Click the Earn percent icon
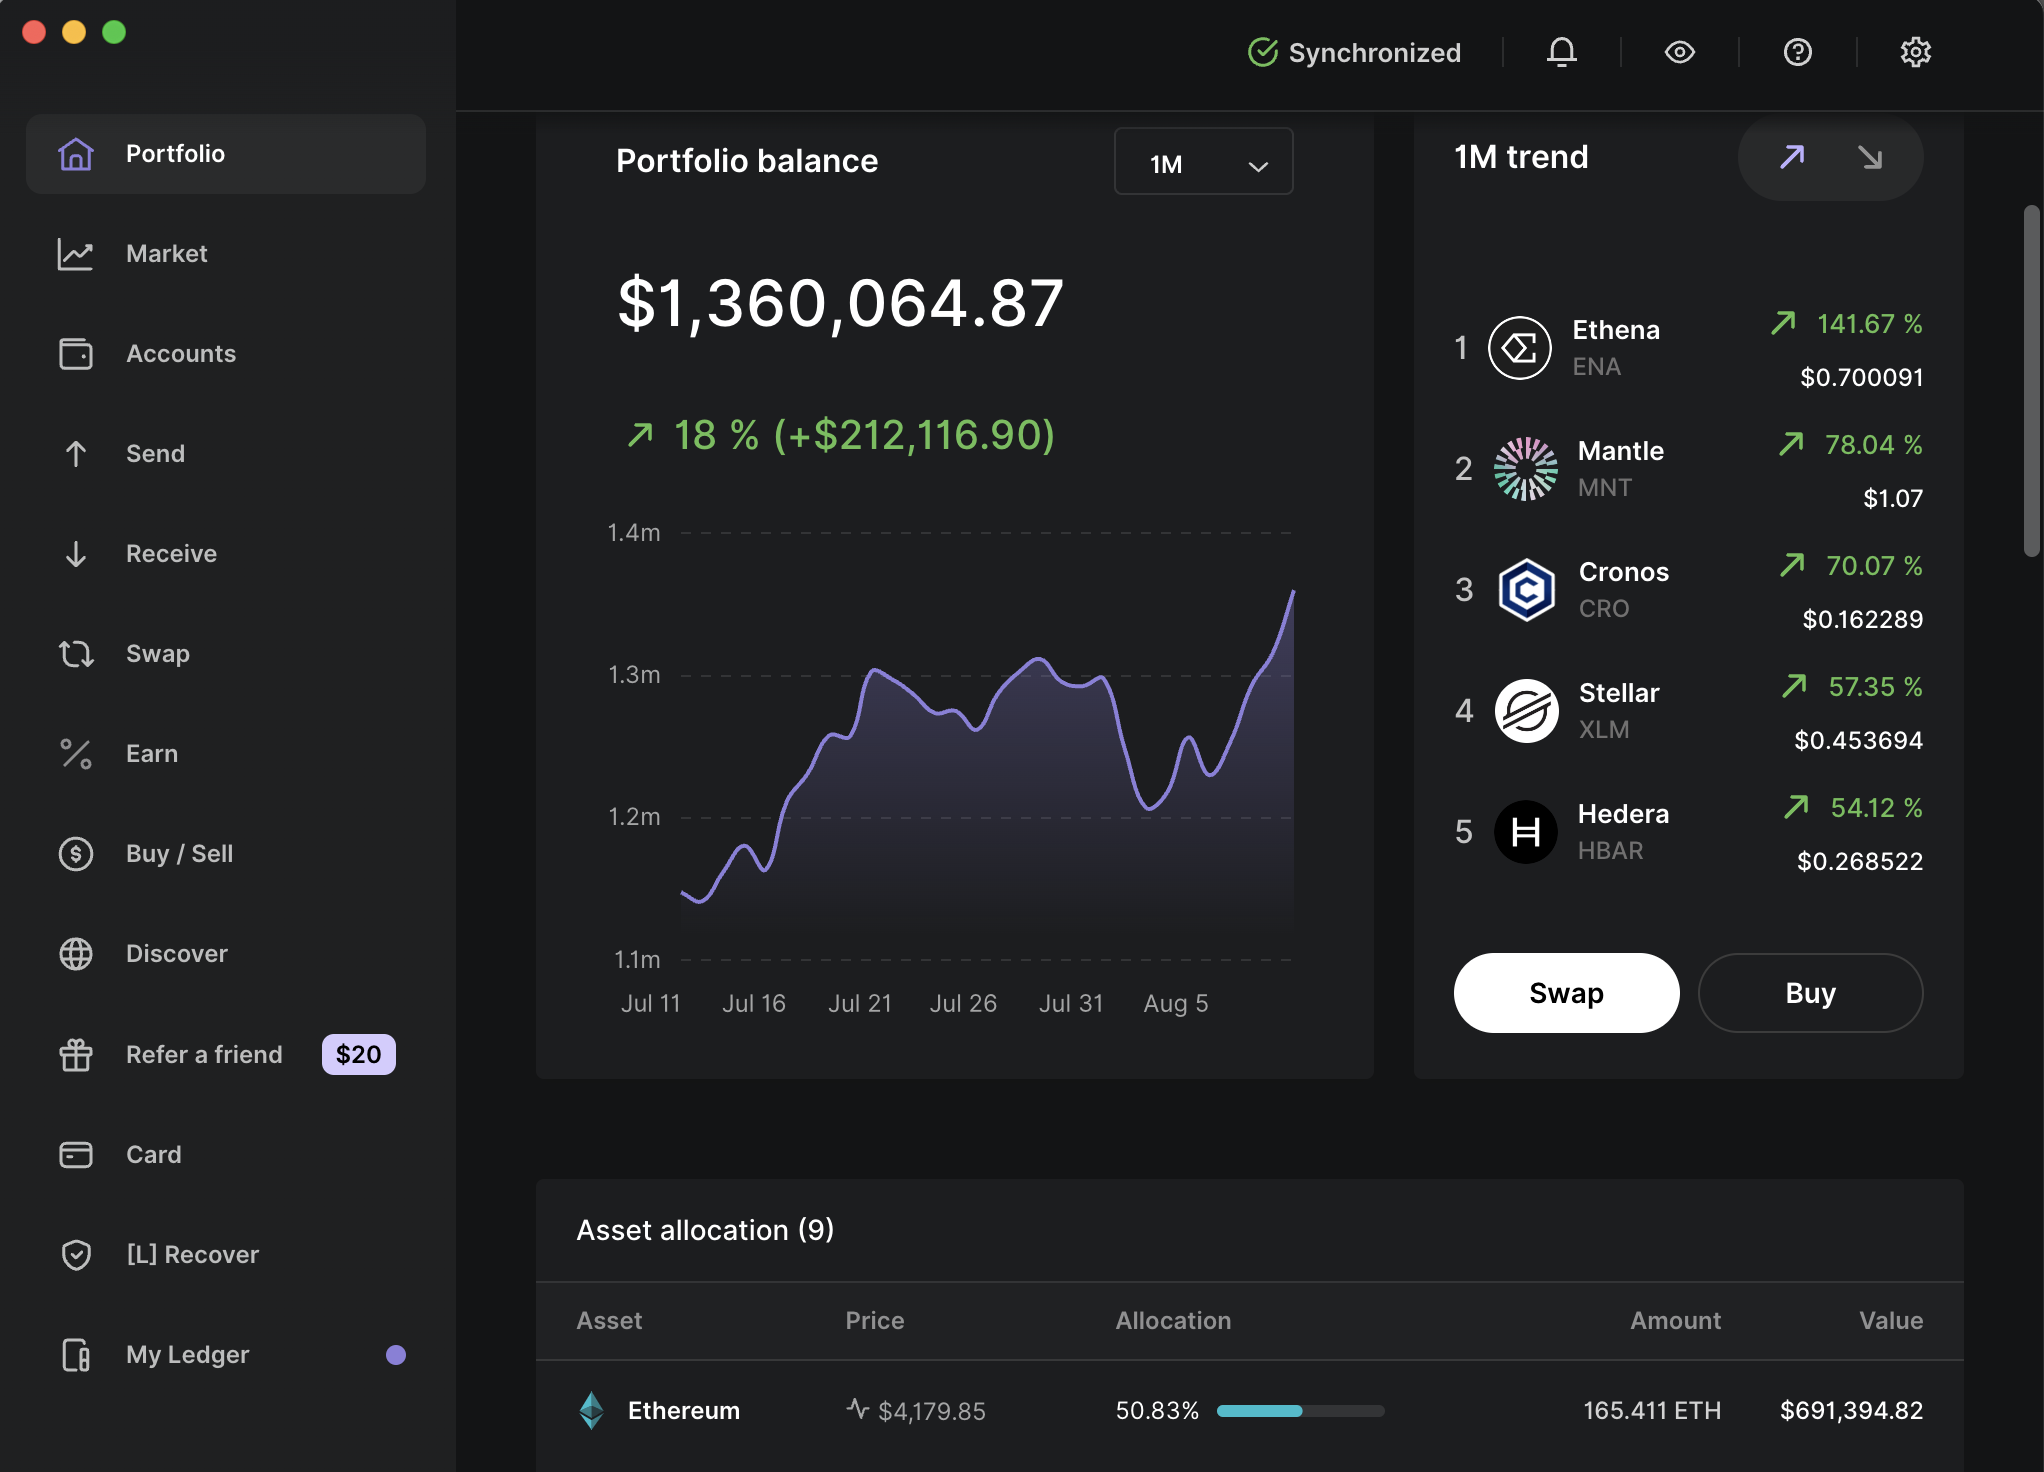This screenshot has width=2044, height=1472. coord(76,754)
